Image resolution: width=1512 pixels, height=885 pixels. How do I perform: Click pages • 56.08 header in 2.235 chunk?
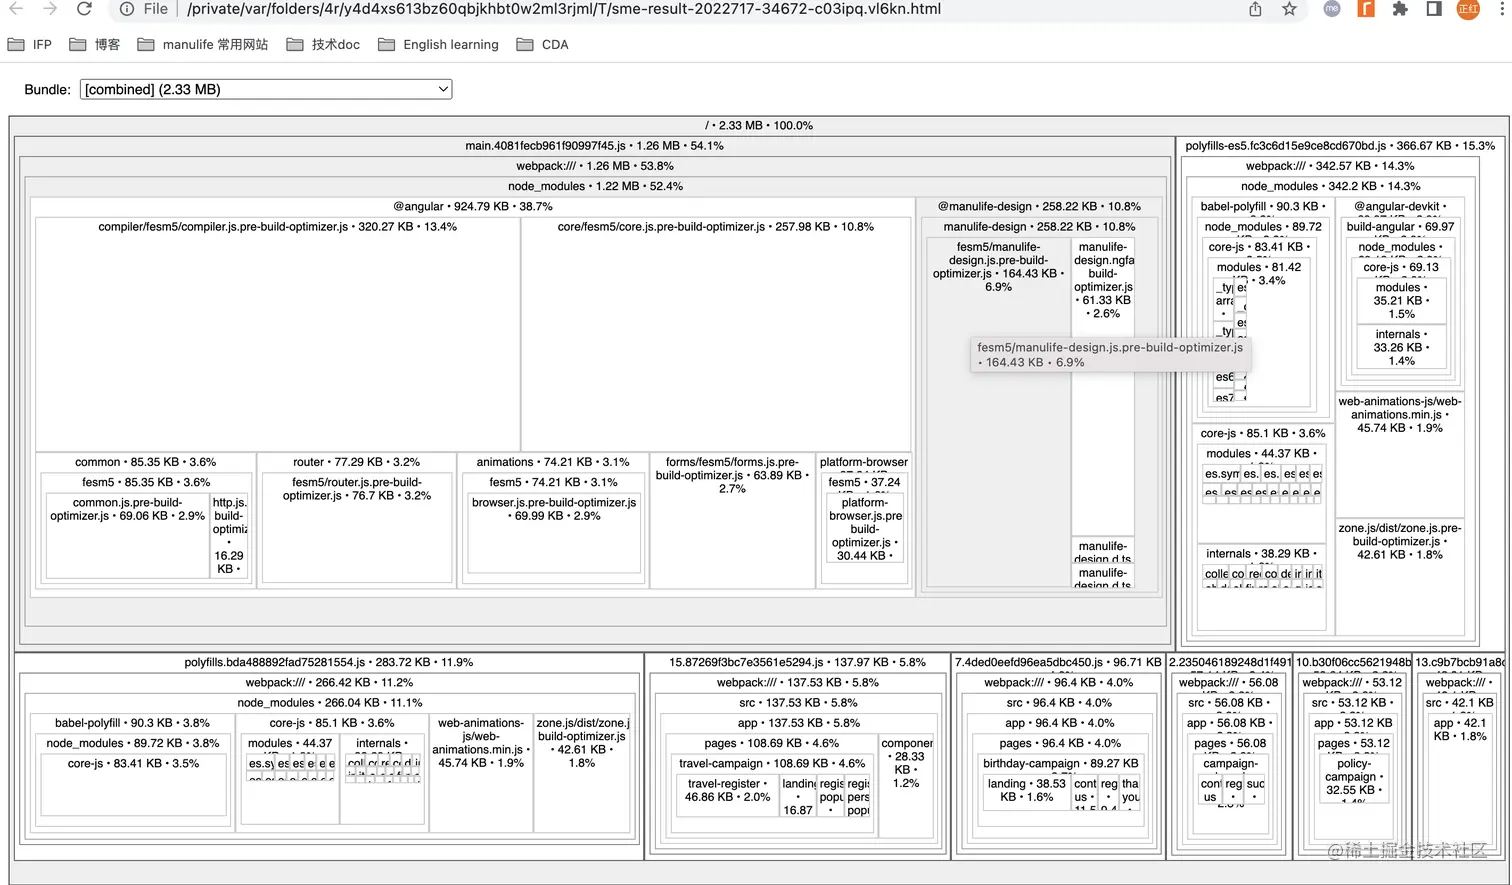coord(1229,743)
